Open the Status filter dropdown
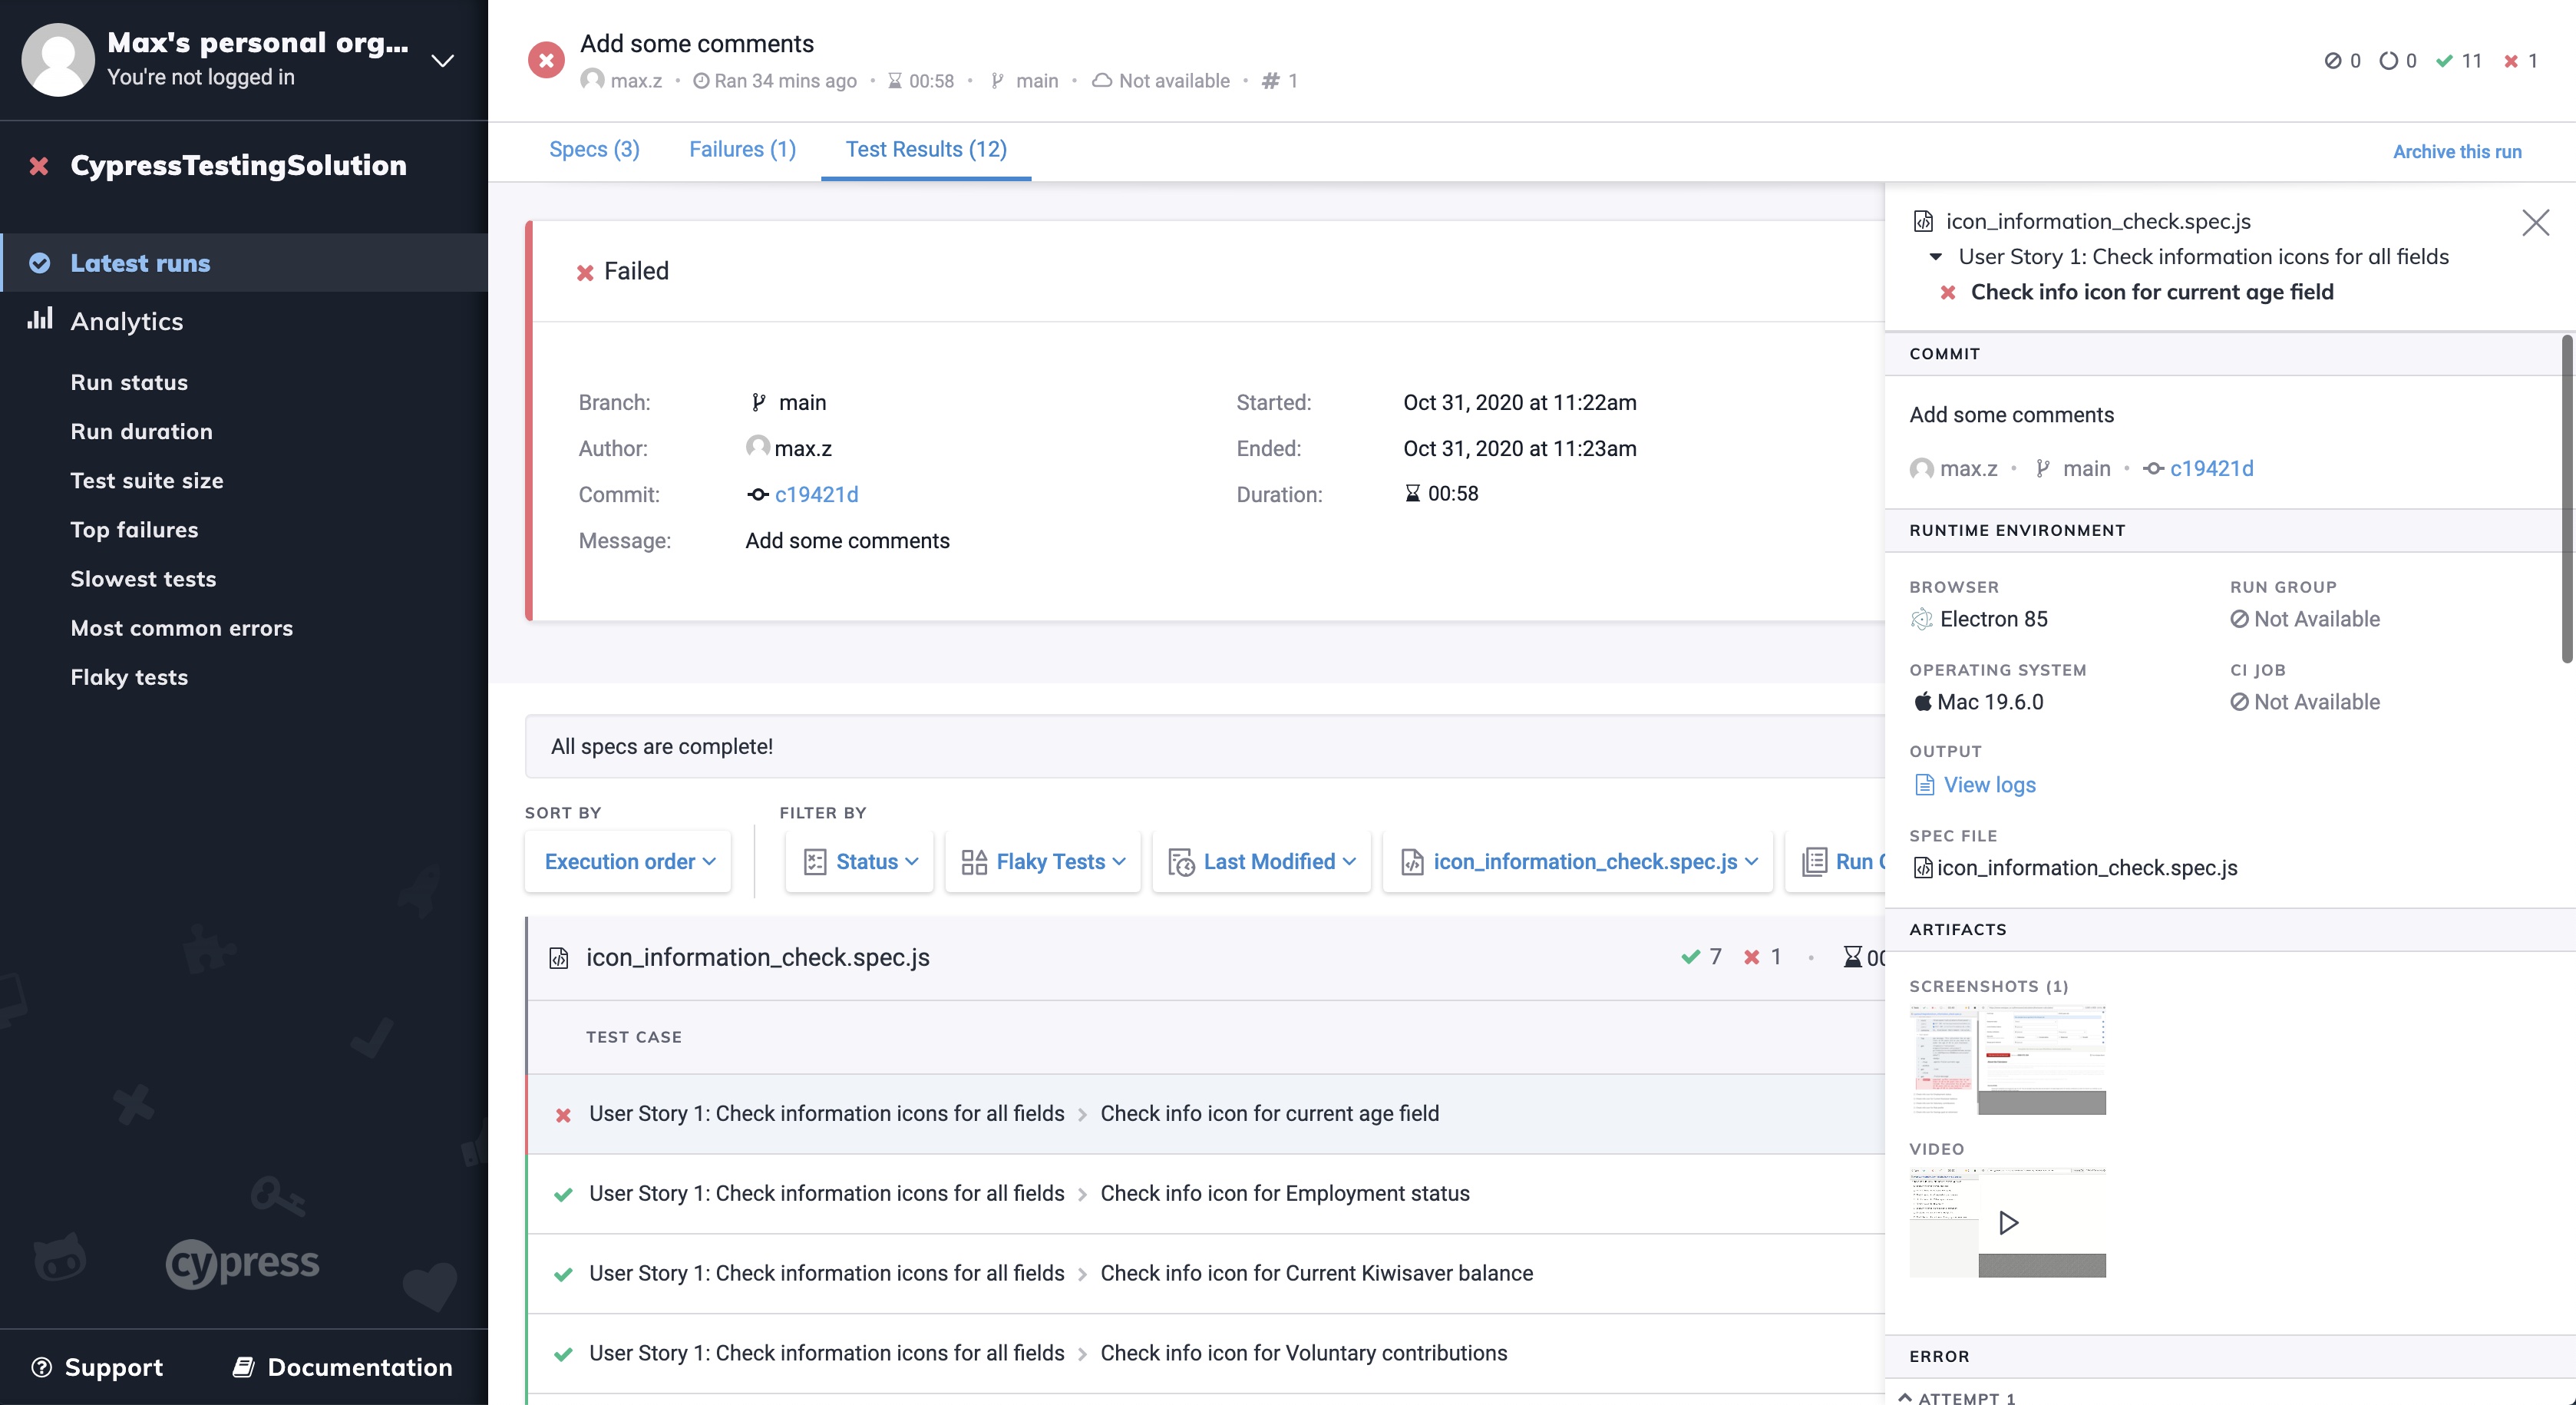 (859, 861)
